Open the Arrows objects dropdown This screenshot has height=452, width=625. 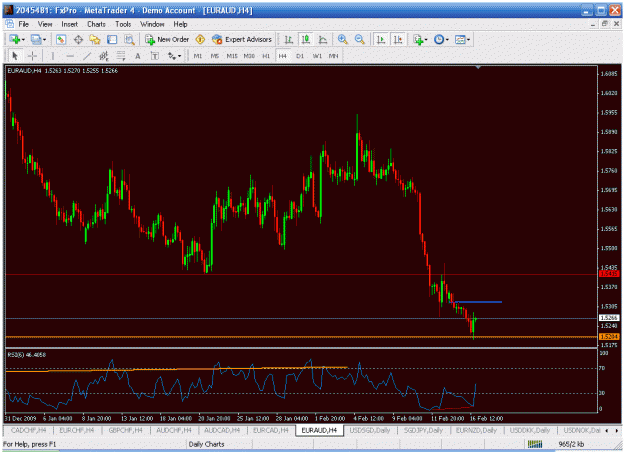tap(174, 56)
